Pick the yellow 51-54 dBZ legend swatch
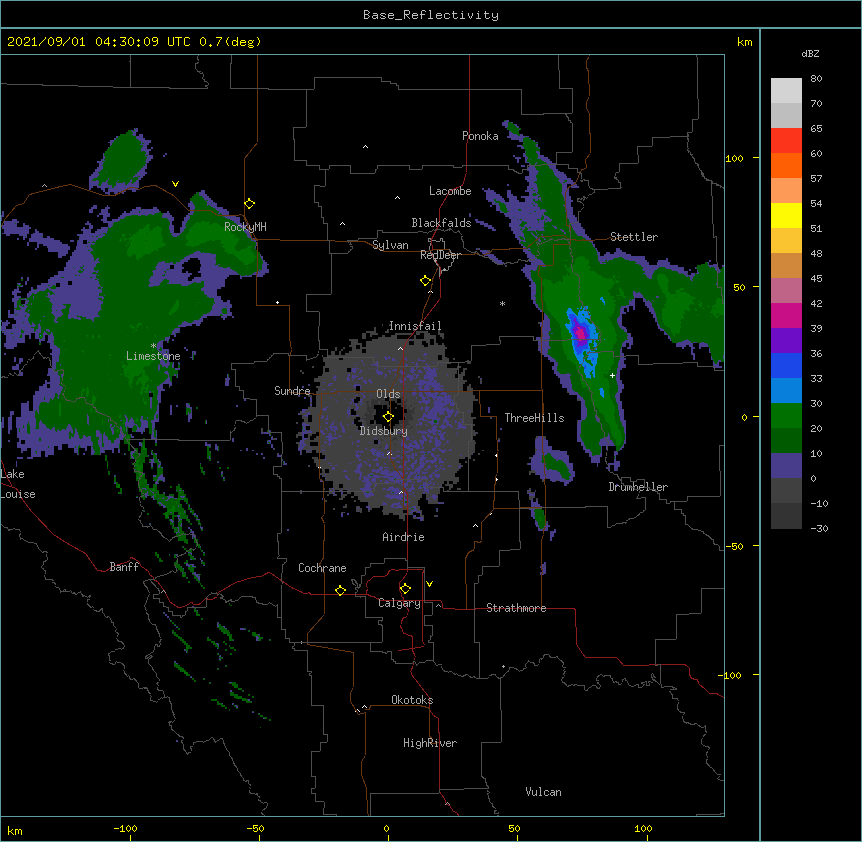Screen dimensions: 862x842 786,215
